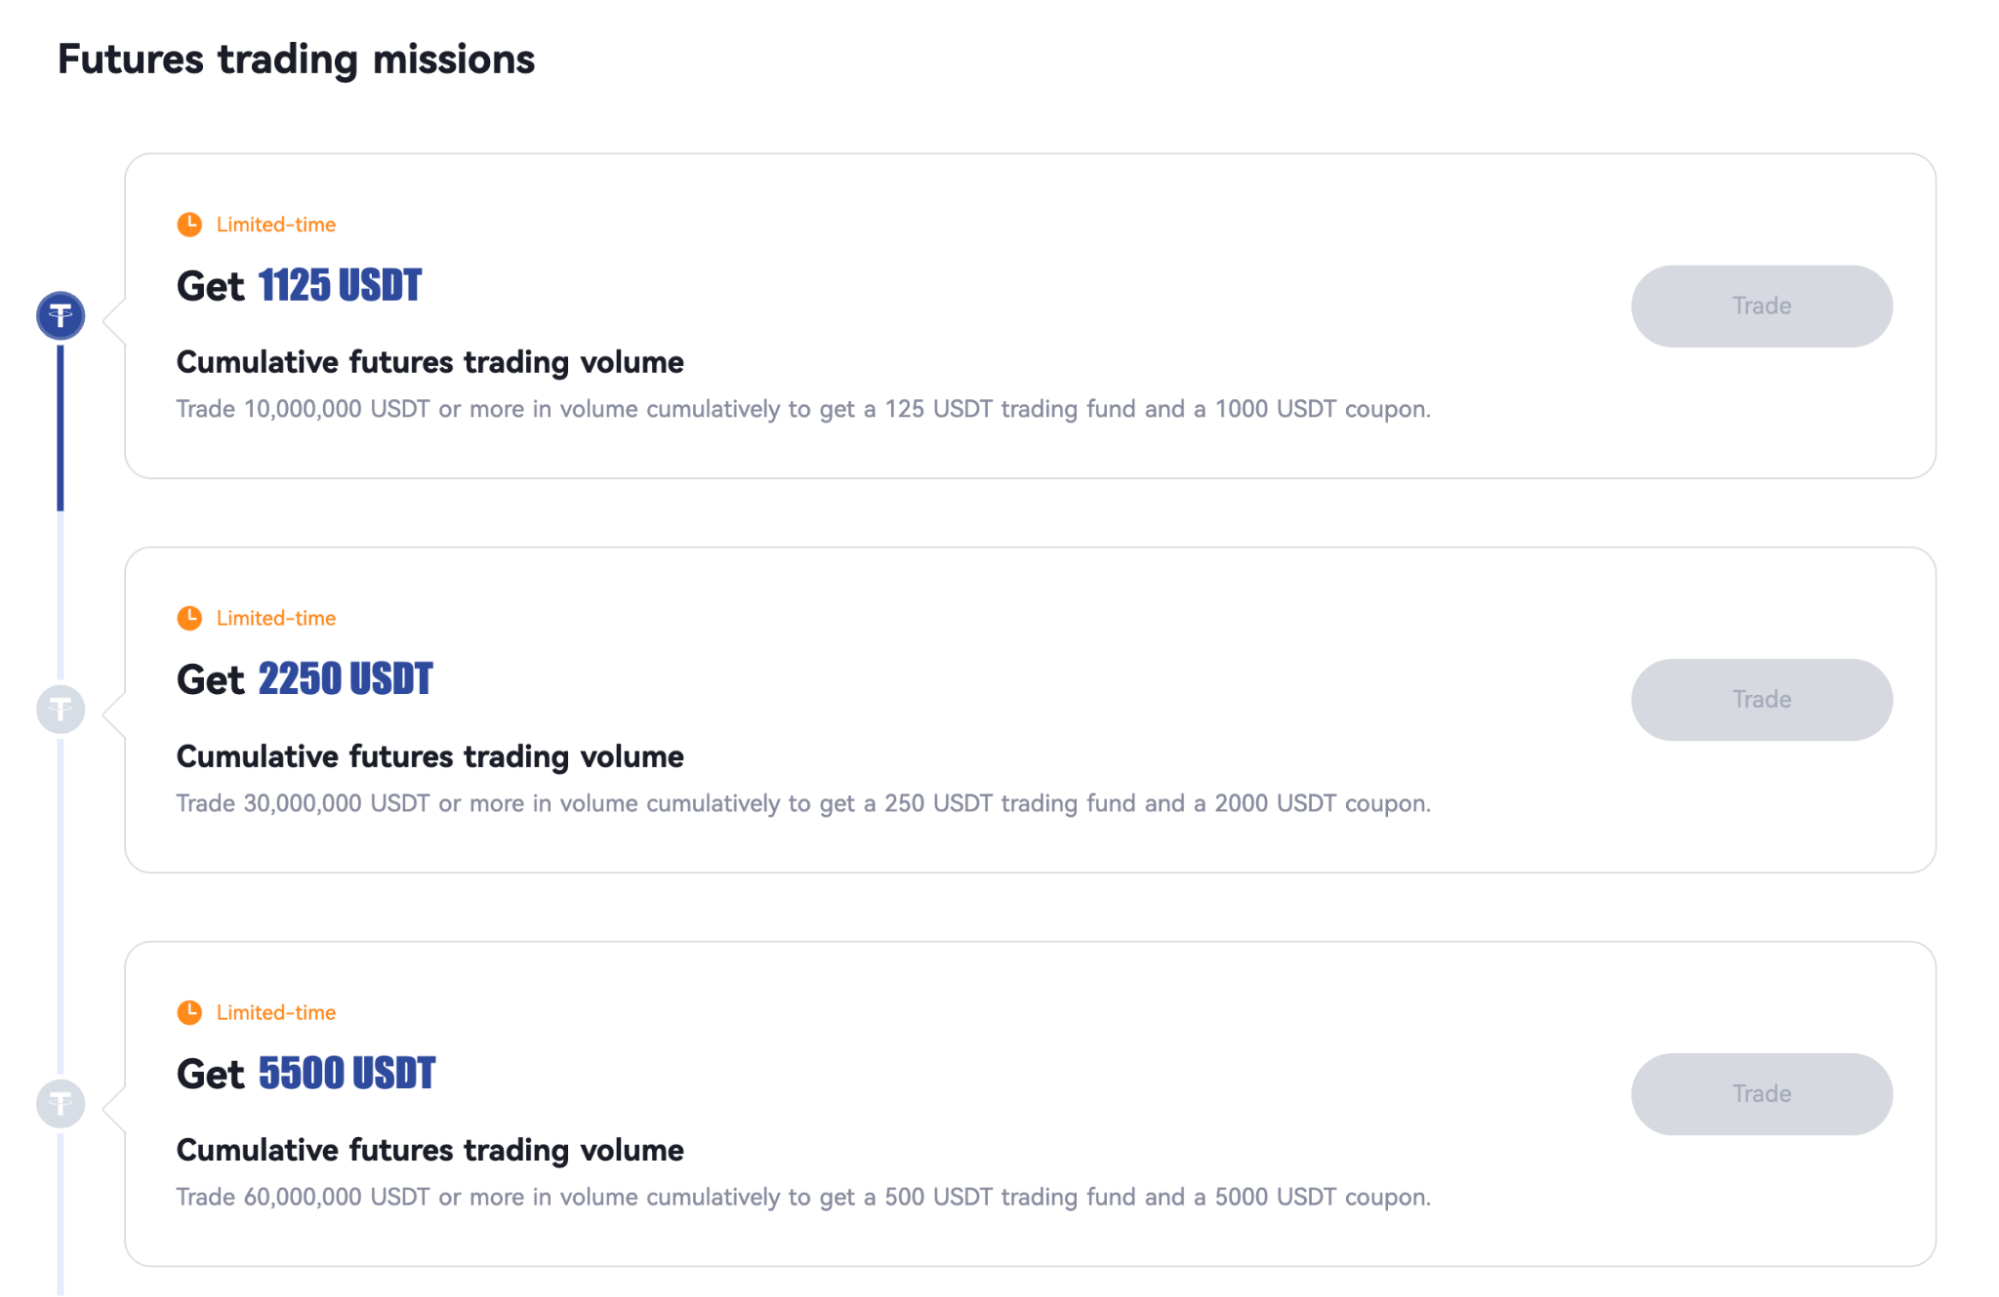Toggle the Limited-time badge on the 2250 USDT card
This screenshot has width=1999, height=1297.
click(x=256, y=618)
